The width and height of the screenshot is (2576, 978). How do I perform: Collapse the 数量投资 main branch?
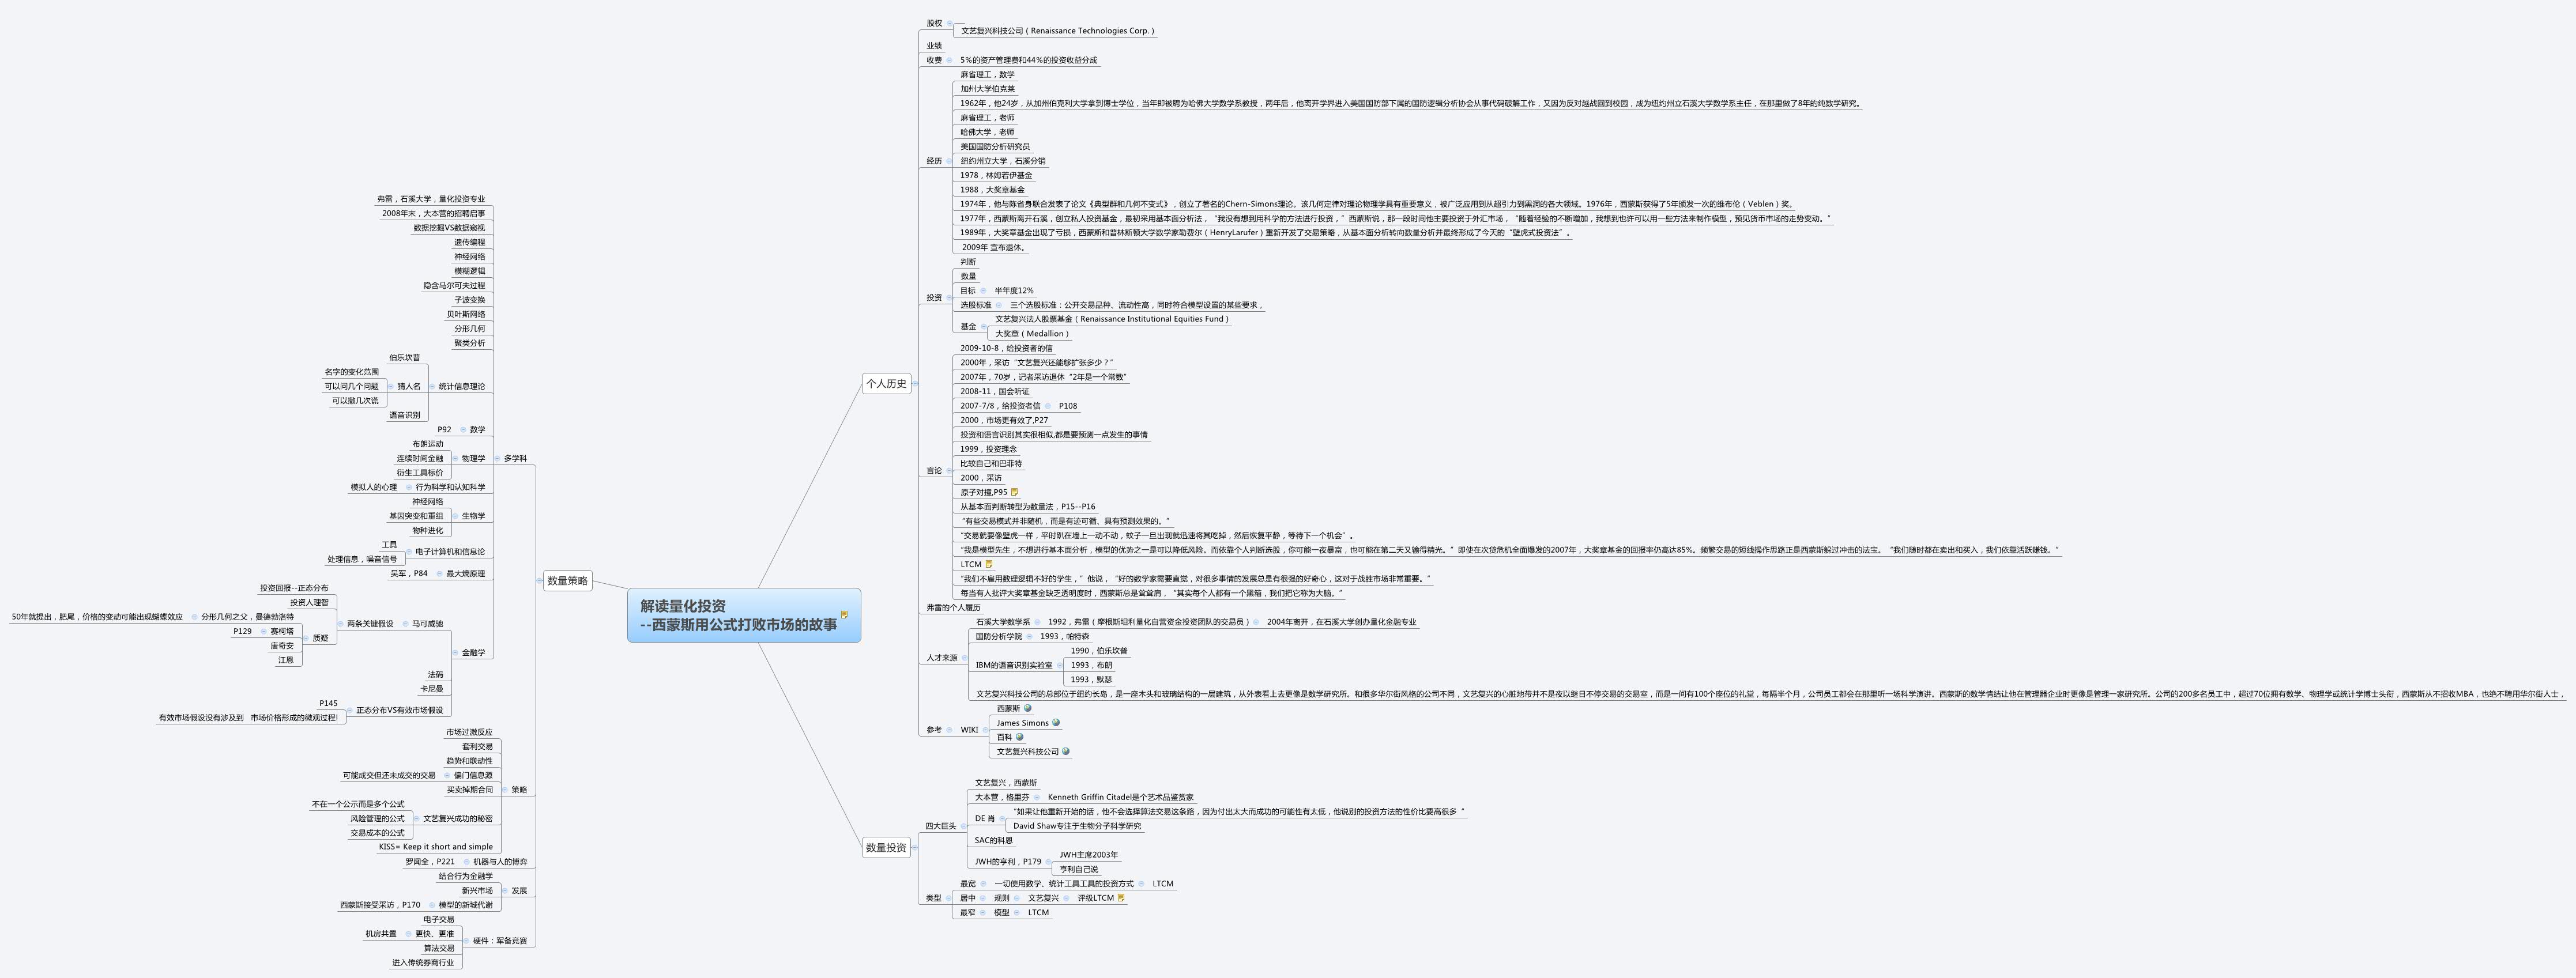click(914, 848)
